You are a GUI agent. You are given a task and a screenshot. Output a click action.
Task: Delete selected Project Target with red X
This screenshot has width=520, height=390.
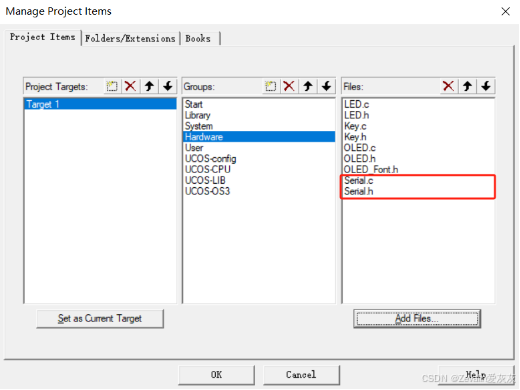pyautogui.click(x=130, y=86)
